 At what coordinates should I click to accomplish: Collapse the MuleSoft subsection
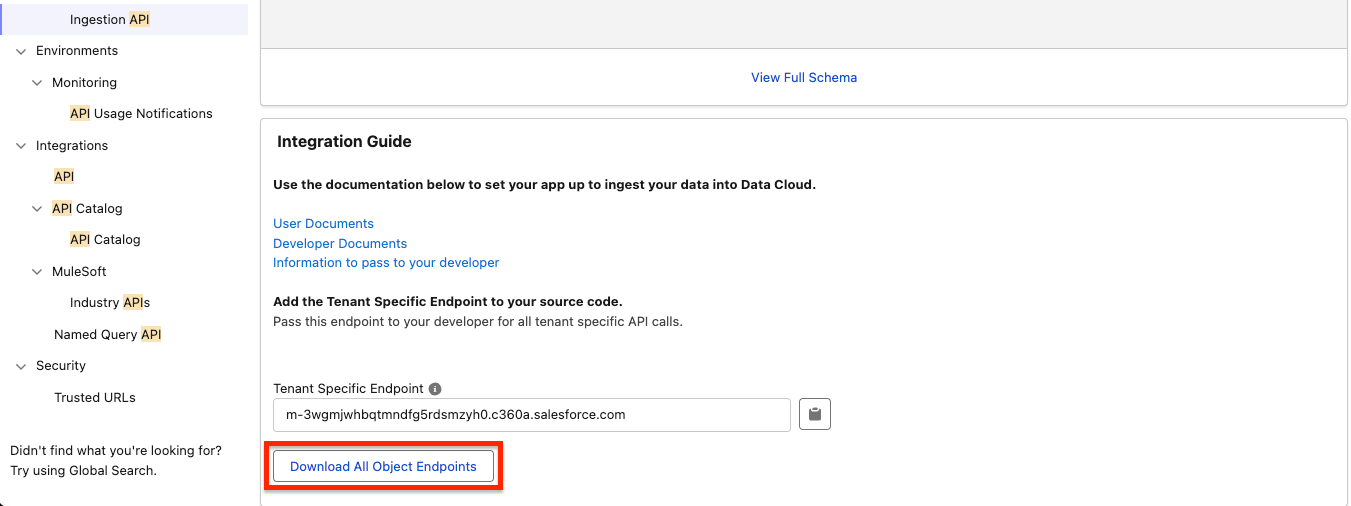(x=37, y=272)
